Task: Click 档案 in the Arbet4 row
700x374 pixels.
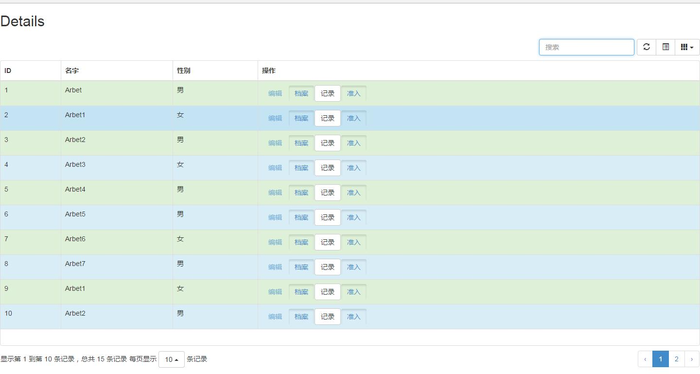Action: [301, 192]
